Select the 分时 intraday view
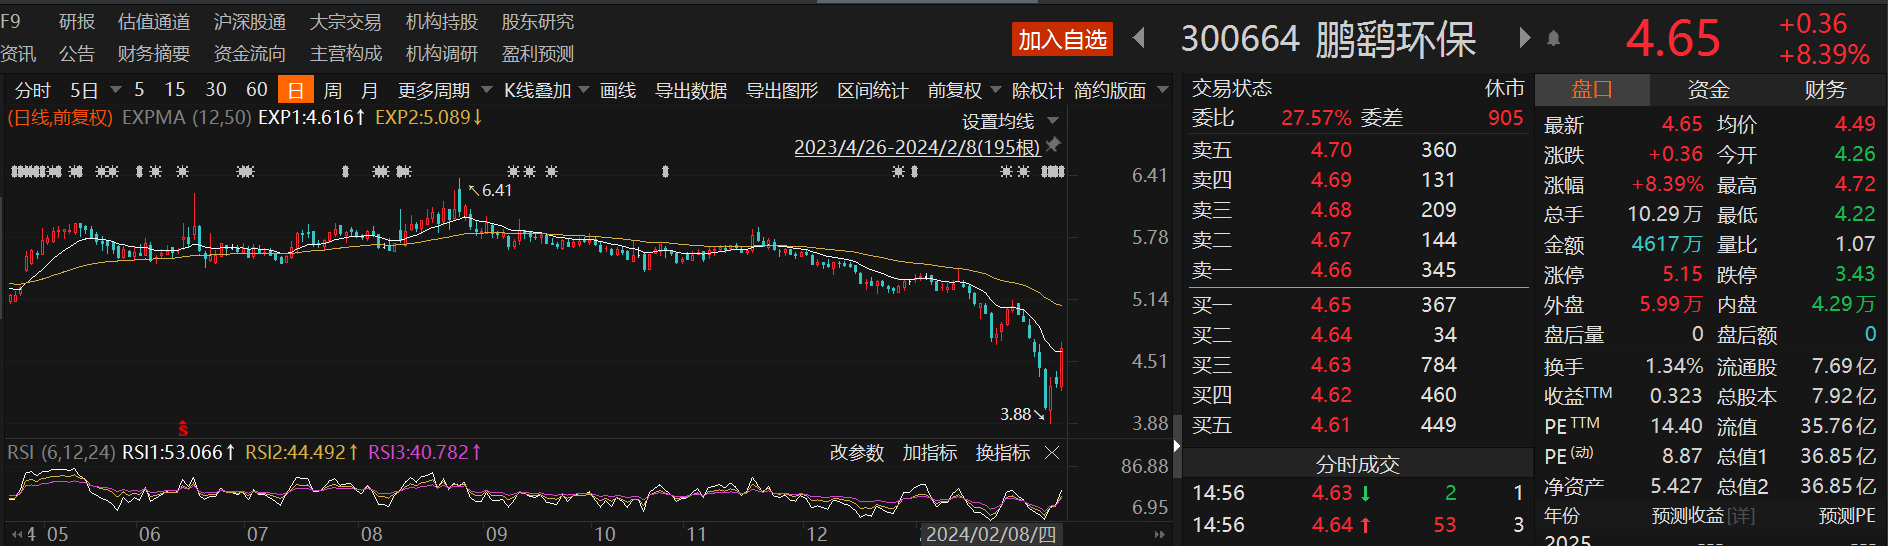This screenshot has height=546, width=1888. [32, 90]
